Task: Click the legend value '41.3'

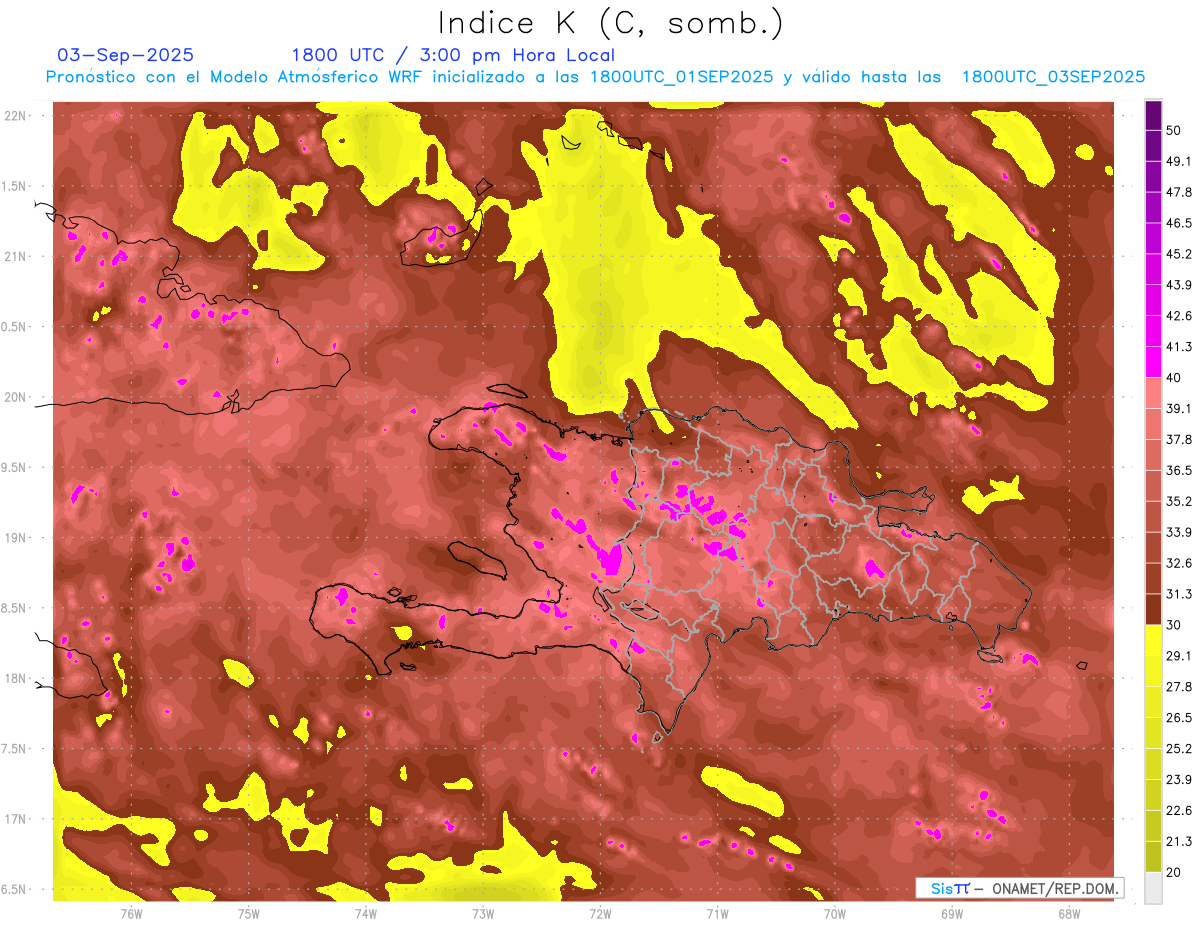Action: point(1179,347)
